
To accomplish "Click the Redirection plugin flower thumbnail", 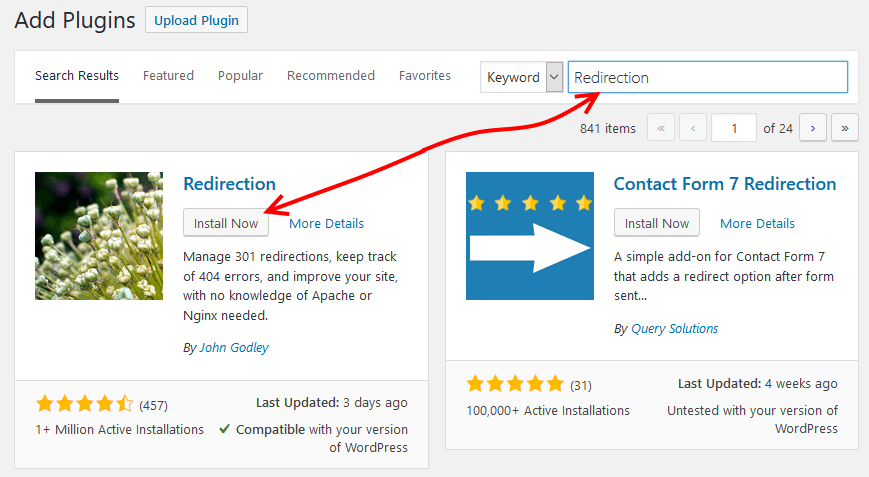I will (x=99, y=236).
